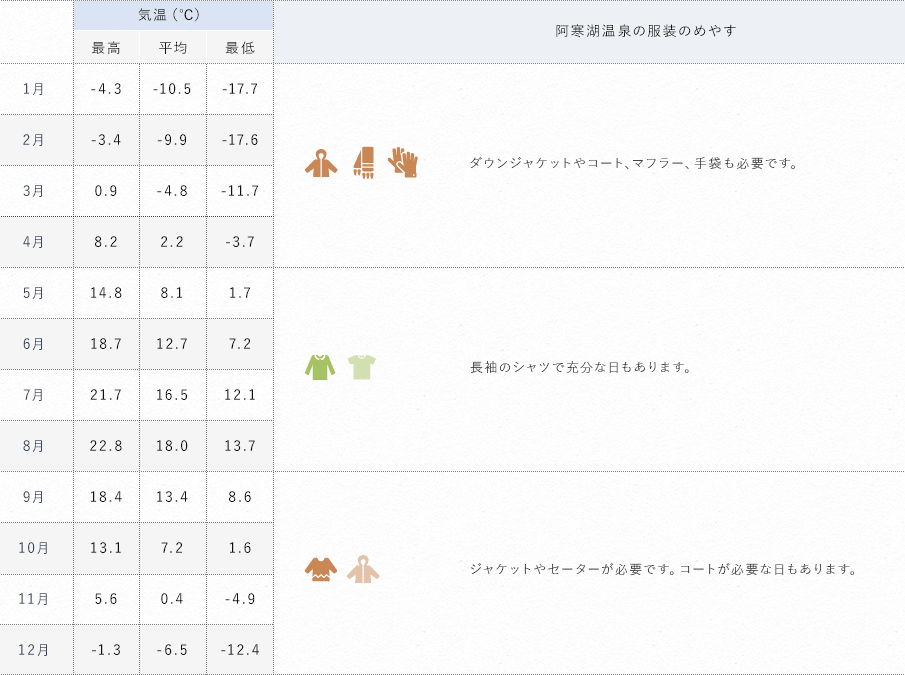905x675 pixels.
Task: Click the January minimum value -17.7
Action: point(240,89)
